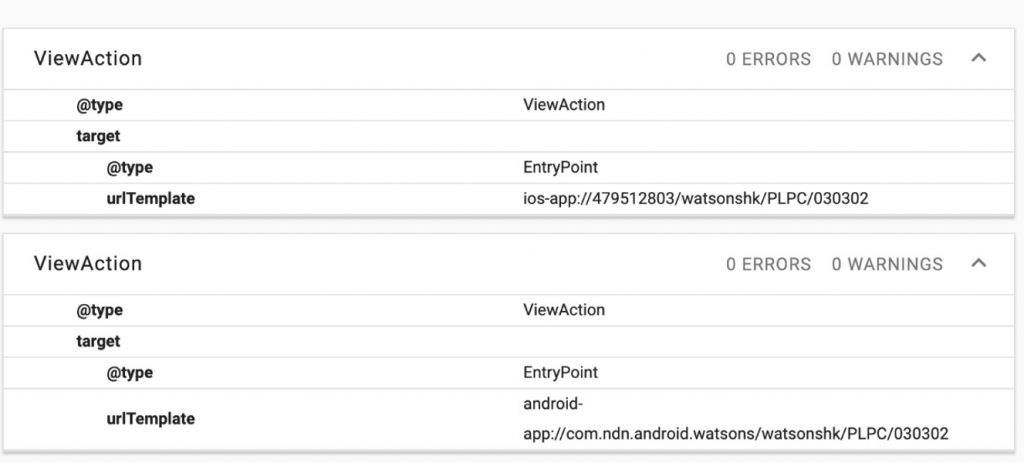The width and height of the screenshot is (1024, 463).
Task: Click 0 WARNINGS in the Android ViewAction card
Action: pos(887,264)
